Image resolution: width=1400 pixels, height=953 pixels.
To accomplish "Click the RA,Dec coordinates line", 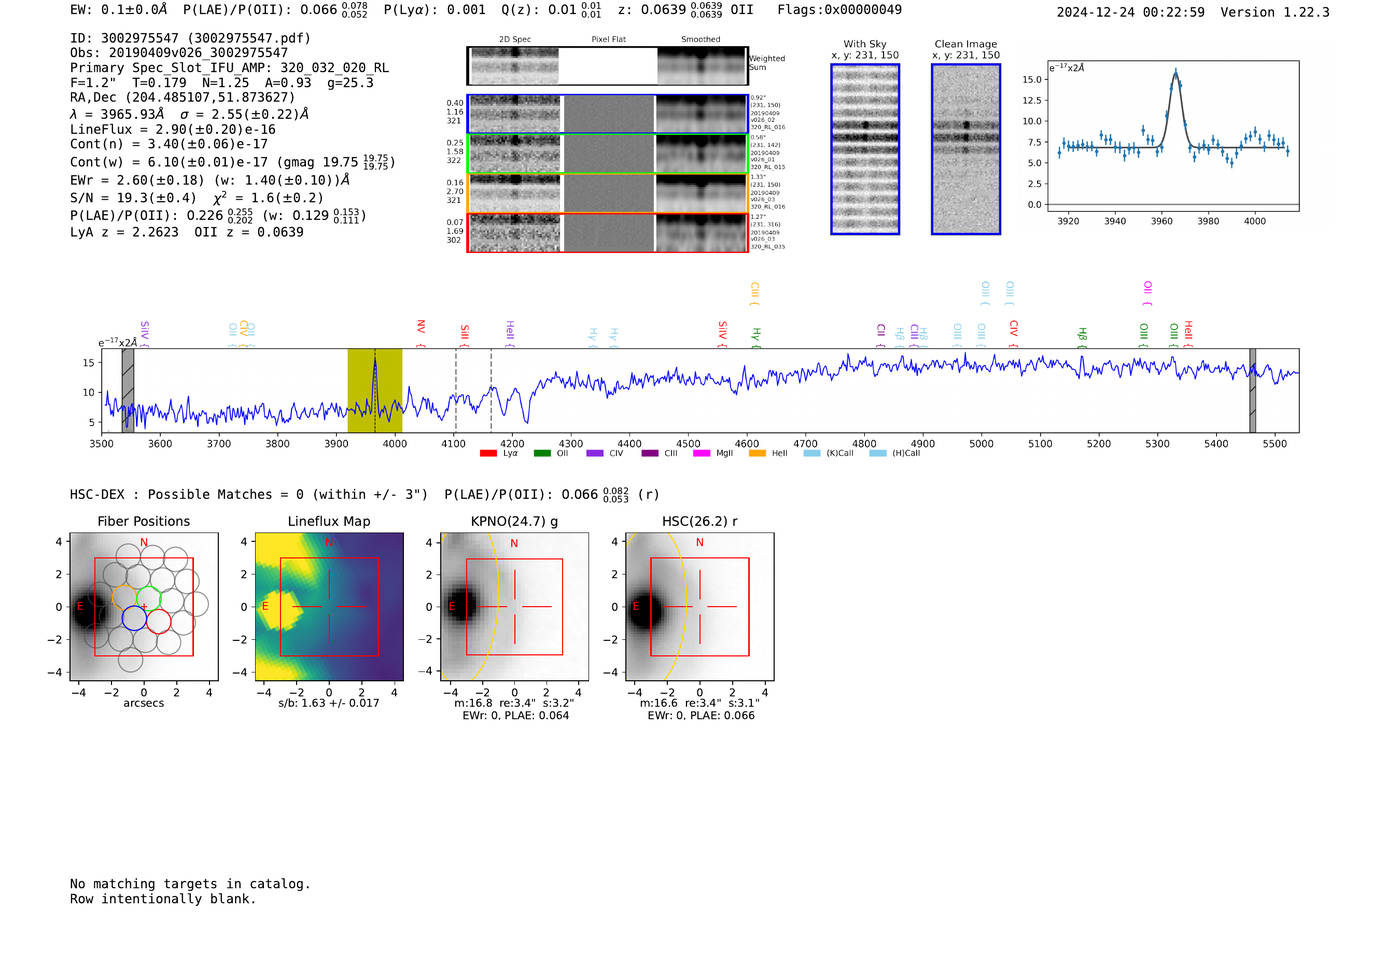I will [x=183, y=98].
